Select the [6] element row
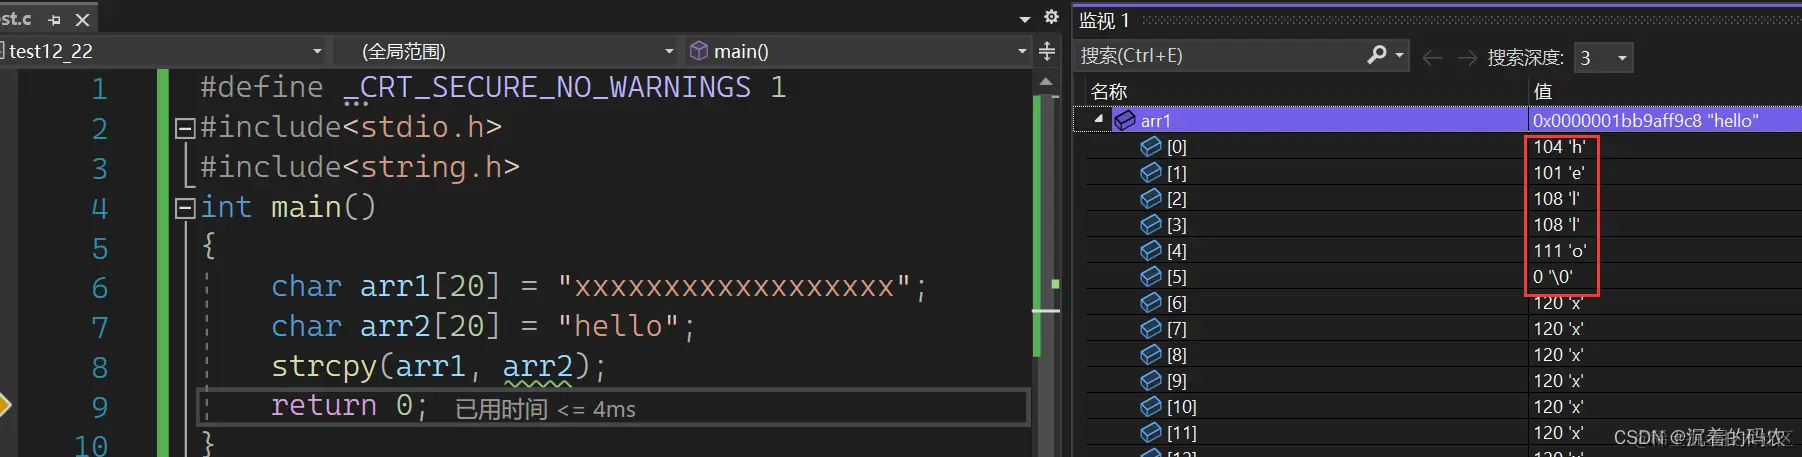1802x457 pixels. (1437, 303)
